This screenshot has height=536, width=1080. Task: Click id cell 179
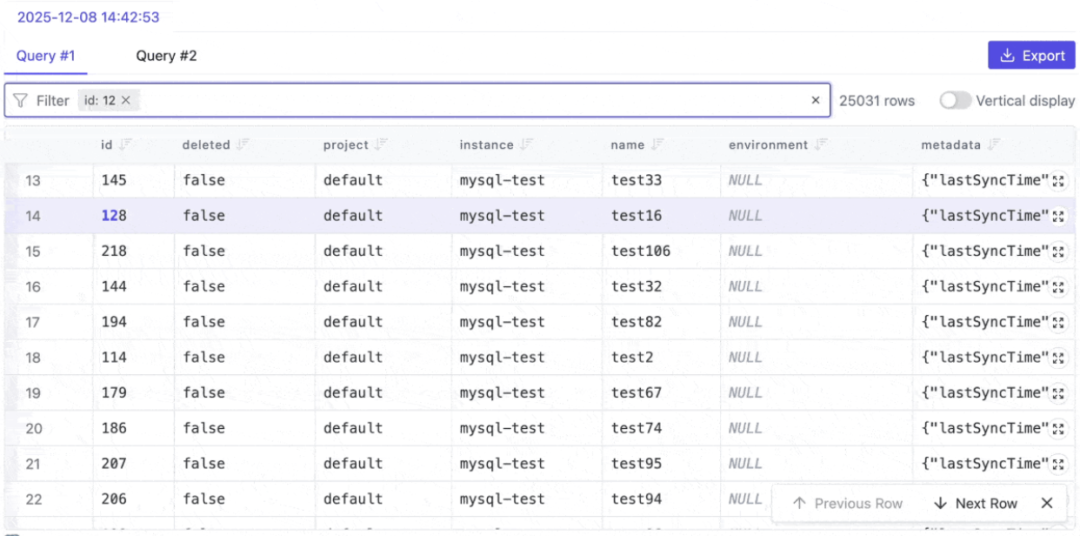point(114,393)
